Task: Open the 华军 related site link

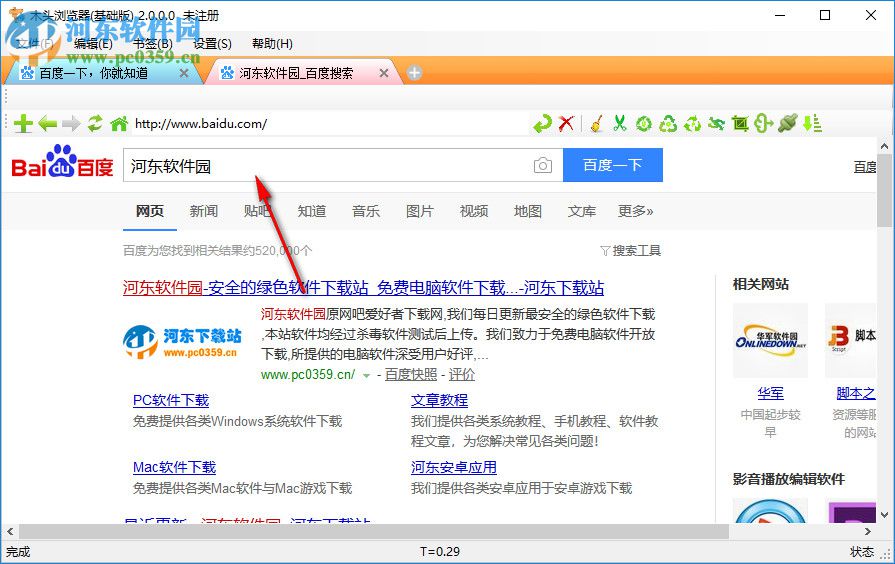Action: 771,393
